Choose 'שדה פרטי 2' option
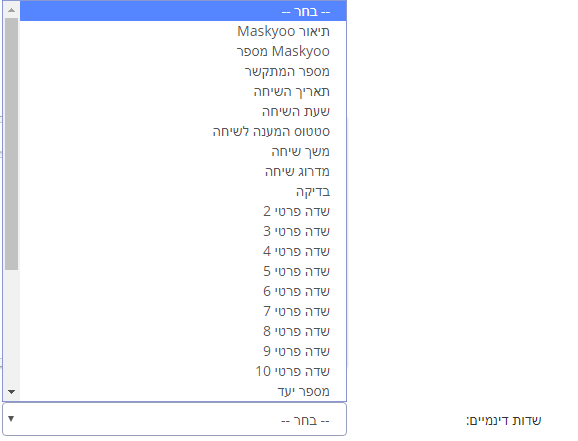 pyautogui.click(x=183, y=211)
